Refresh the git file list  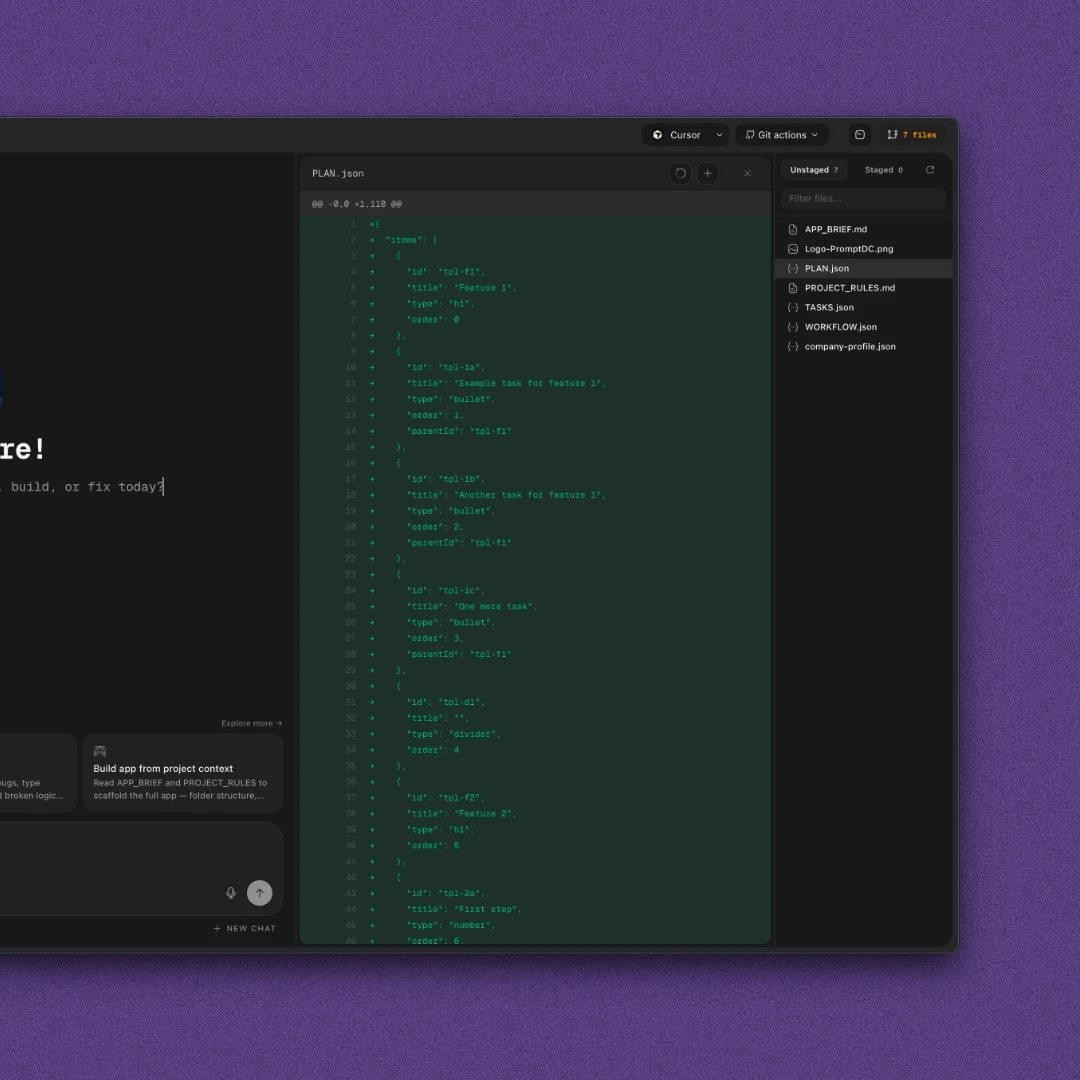pyautogui.click(x=930, y=170)
